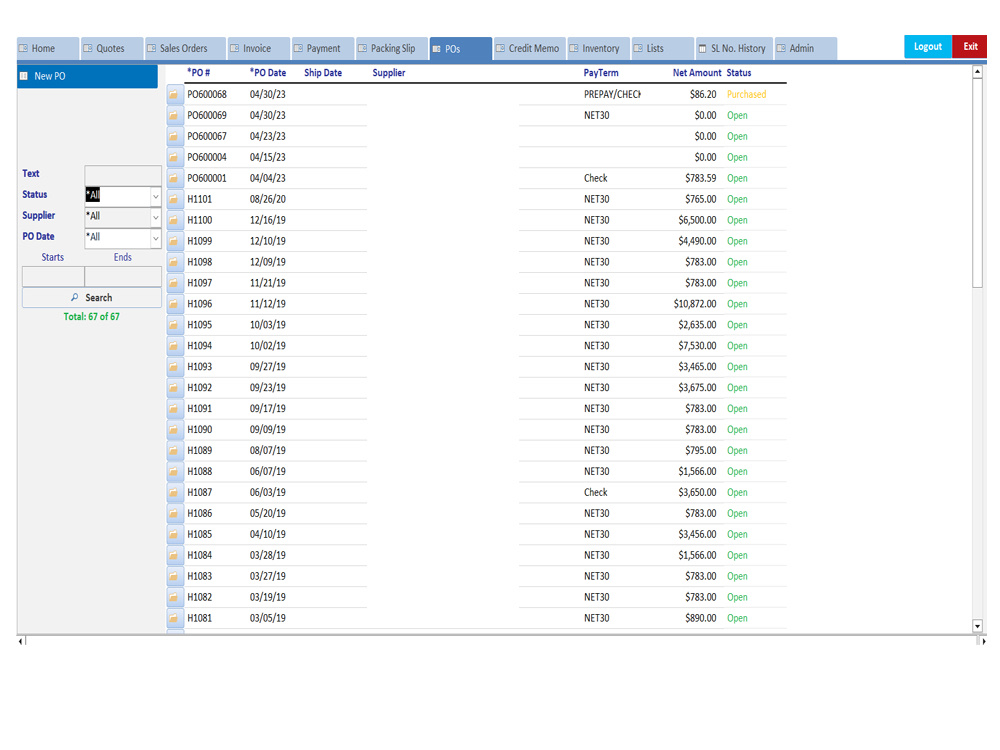1000x750 pixels.
Task: Open folder icon for H1098
Action: point(174,262)
